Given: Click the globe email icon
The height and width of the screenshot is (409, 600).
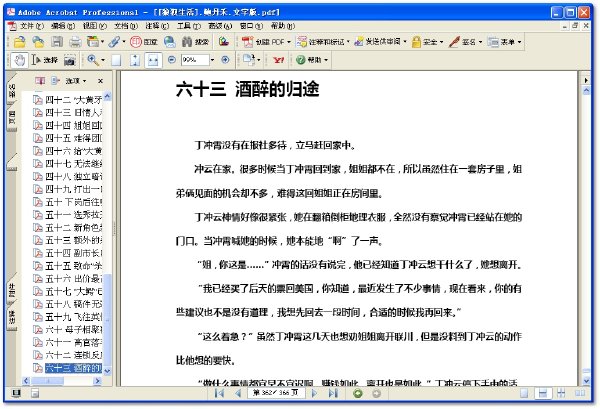Looking at the screenshot, I should coord(170,41).
